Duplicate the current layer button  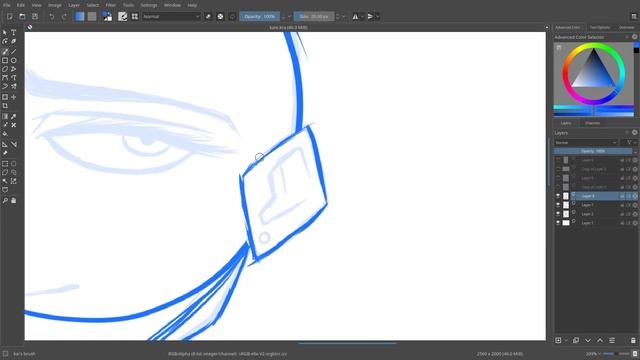point(576,340)
